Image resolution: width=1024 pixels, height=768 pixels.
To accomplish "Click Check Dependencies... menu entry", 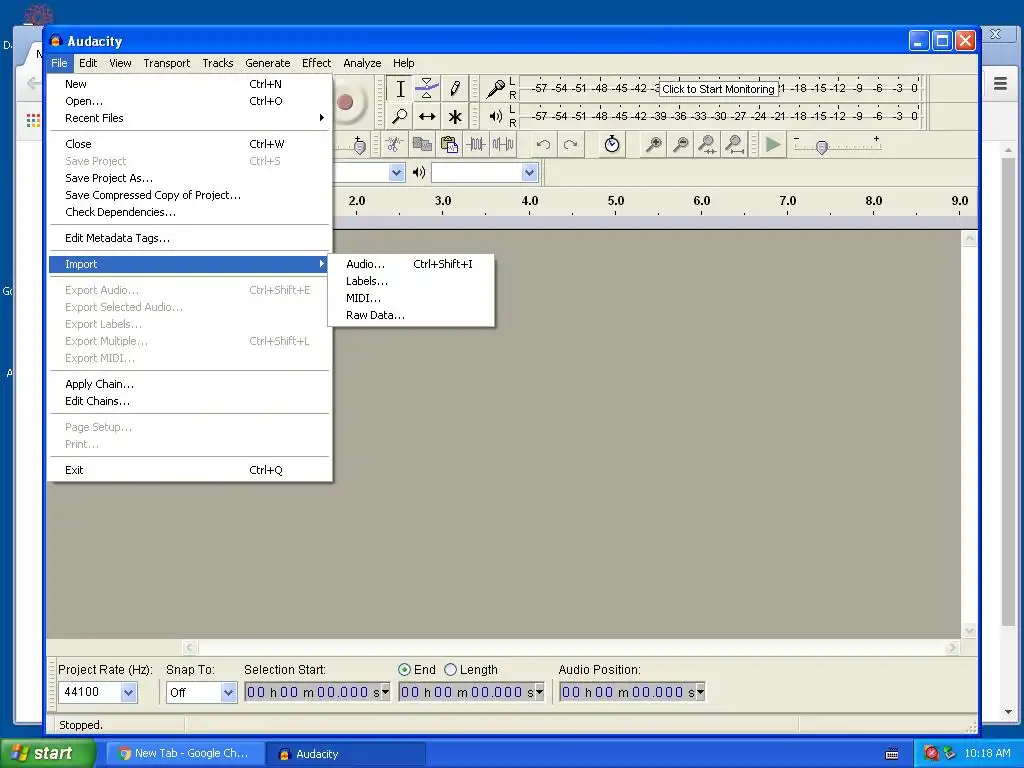I will point(190,212).
